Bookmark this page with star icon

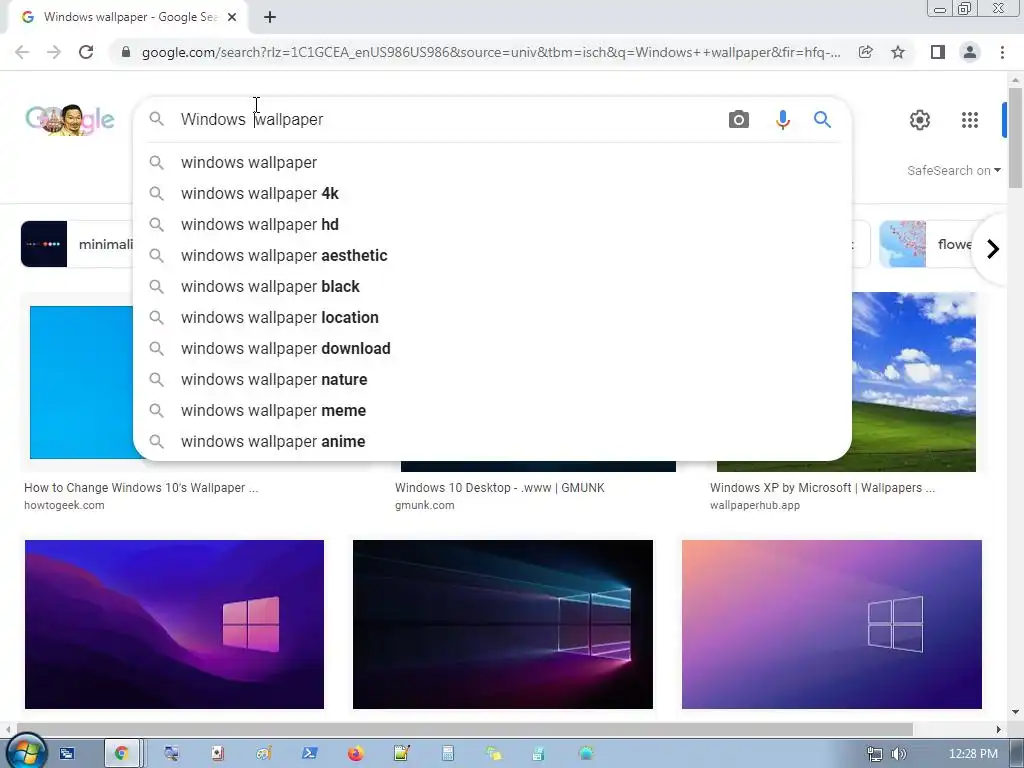898,52
